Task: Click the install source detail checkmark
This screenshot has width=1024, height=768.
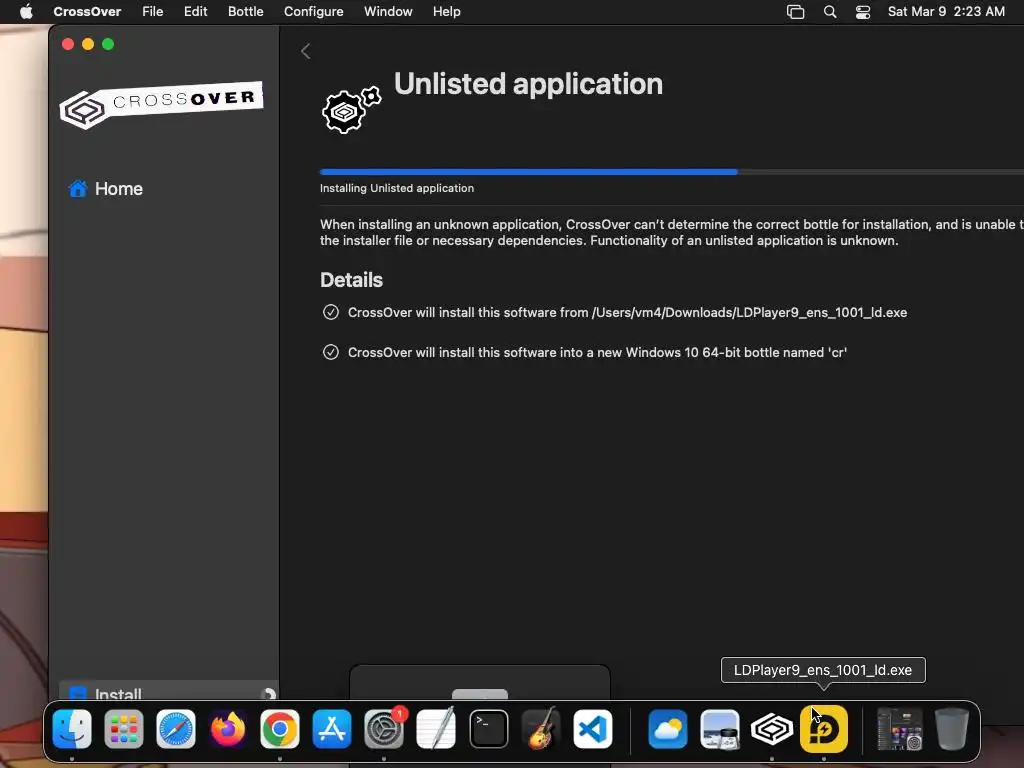Action: coord(331,312)
